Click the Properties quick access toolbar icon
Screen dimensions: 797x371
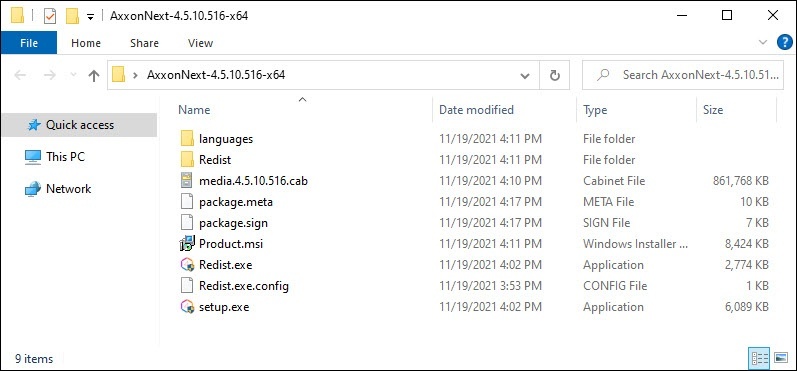pyautogui.click(x=50, y=16)
